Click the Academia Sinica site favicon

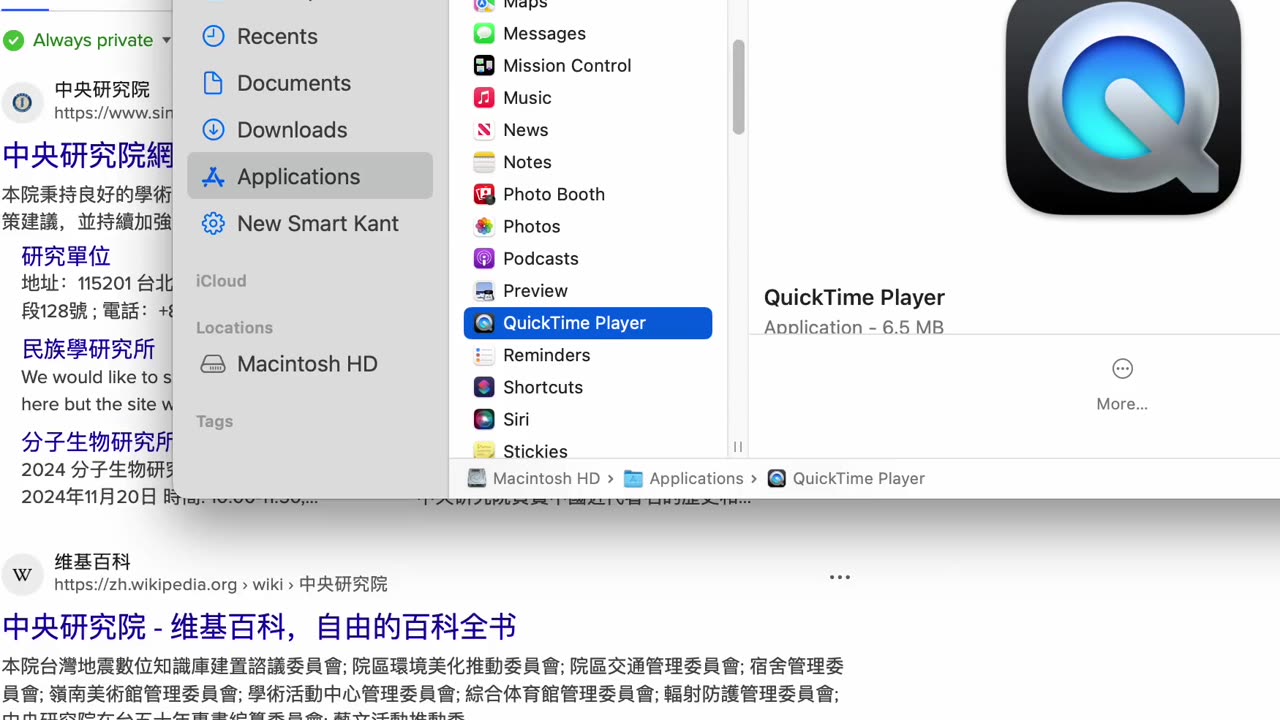pos(22,102)
